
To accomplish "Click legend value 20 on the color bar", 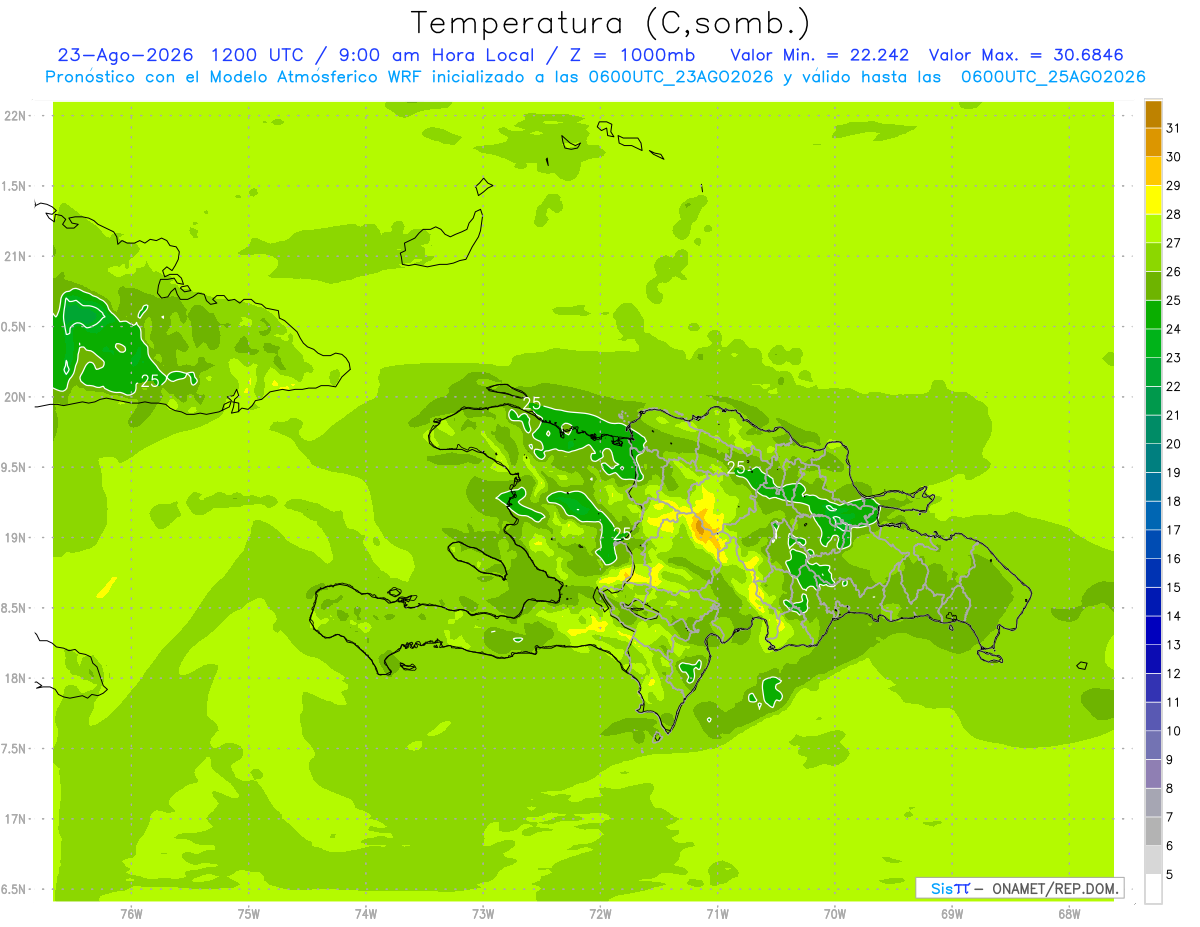I will (1173, 444).
